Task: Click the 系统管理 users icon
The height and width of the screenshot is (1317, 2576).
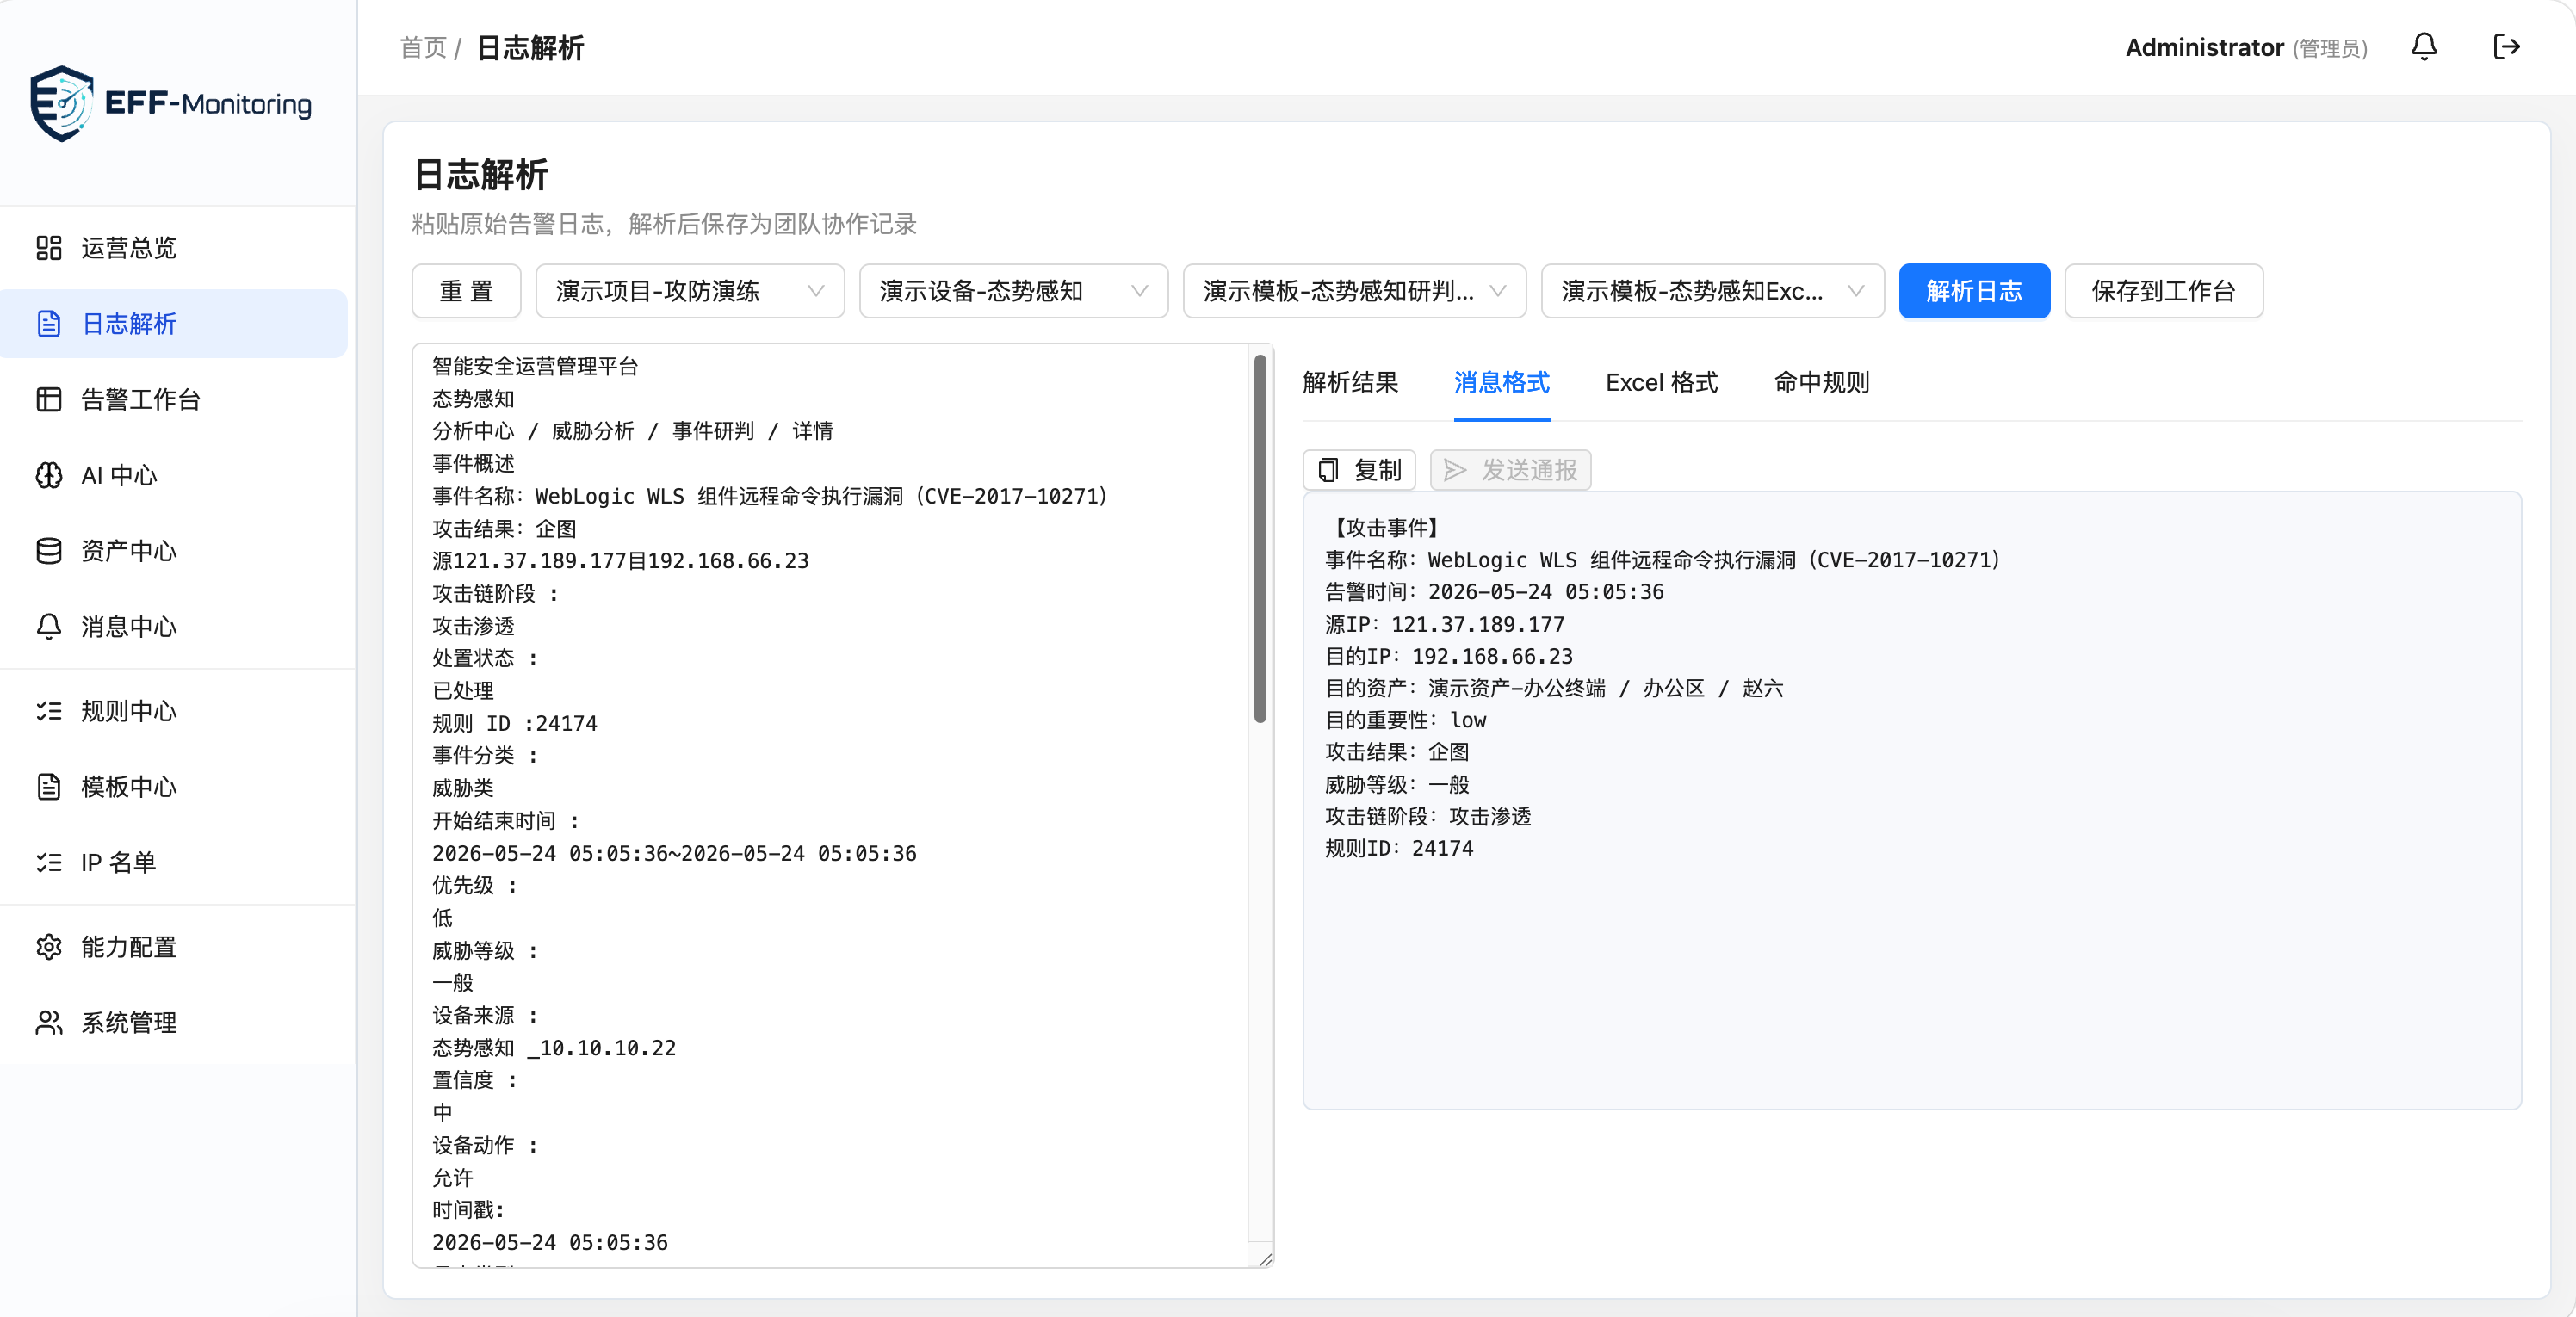Action: coord(49,1023)
